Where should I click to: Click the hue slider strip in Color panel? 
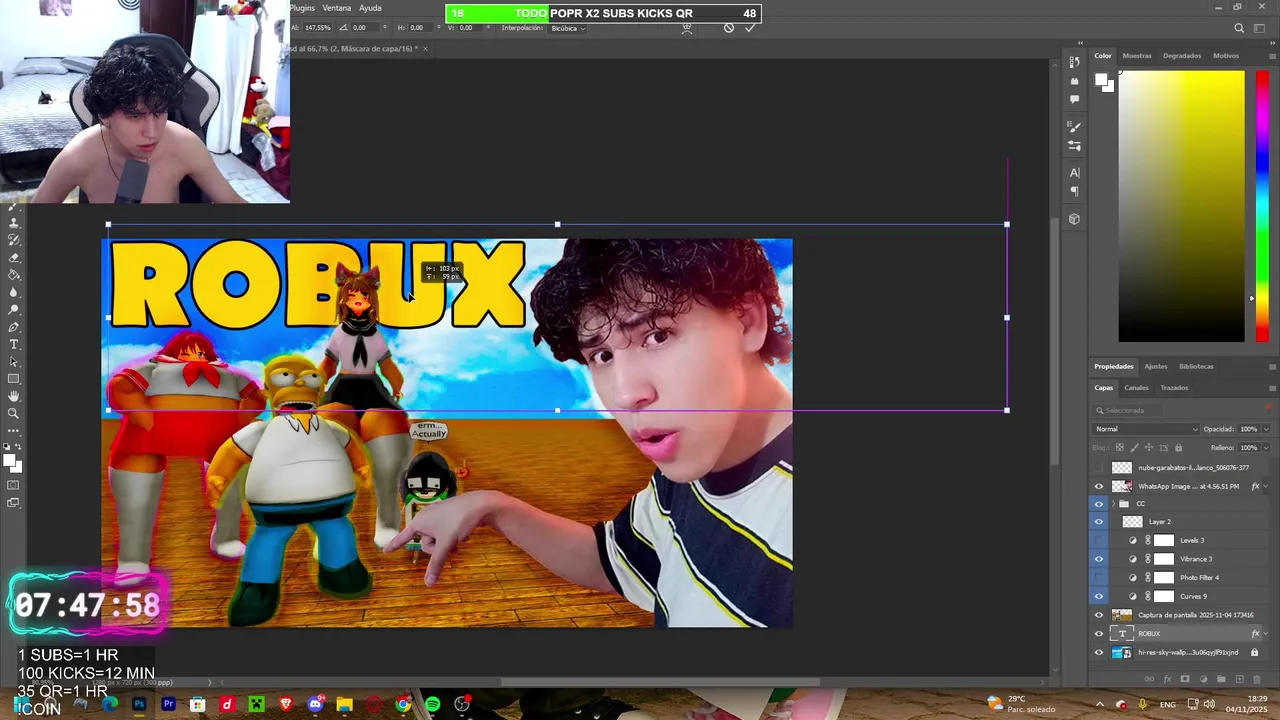coord(1262,207)
